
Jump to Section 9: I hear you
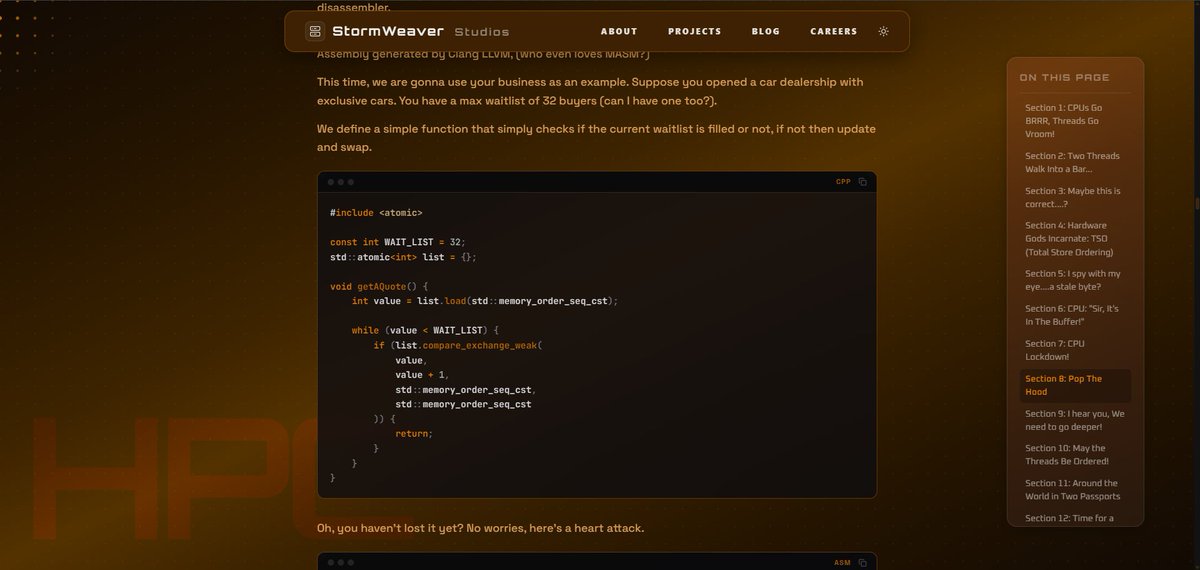[1075, 420]
